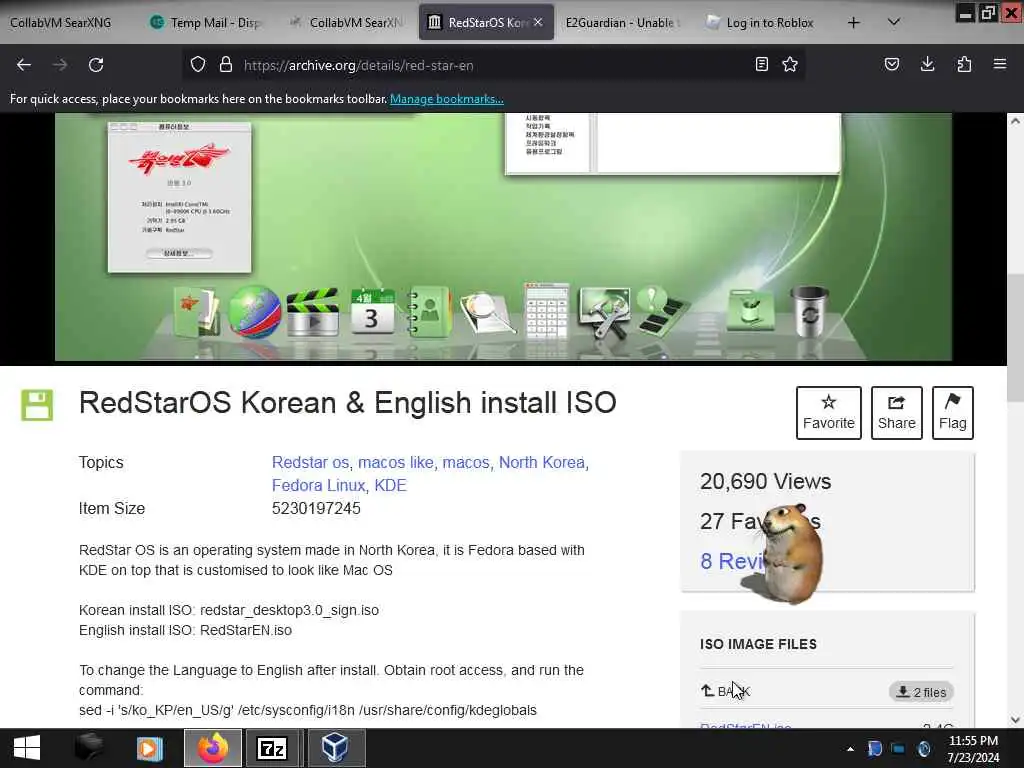Viewport: 1024px width, 768px height.
Task: Open the Manage bookmarks link
Action: coord(447,99)
